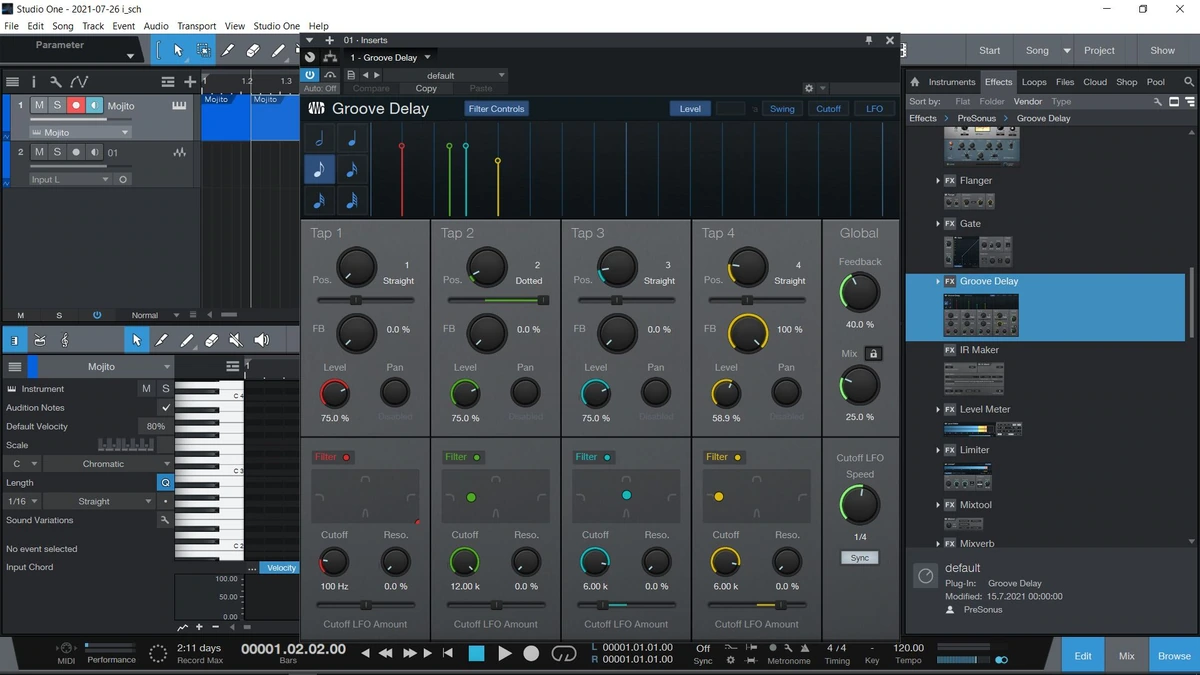The width and height of the screenshot is (1200, 675).
Task: Select the Listen speaker tool in editor
Action: [261, 340]
